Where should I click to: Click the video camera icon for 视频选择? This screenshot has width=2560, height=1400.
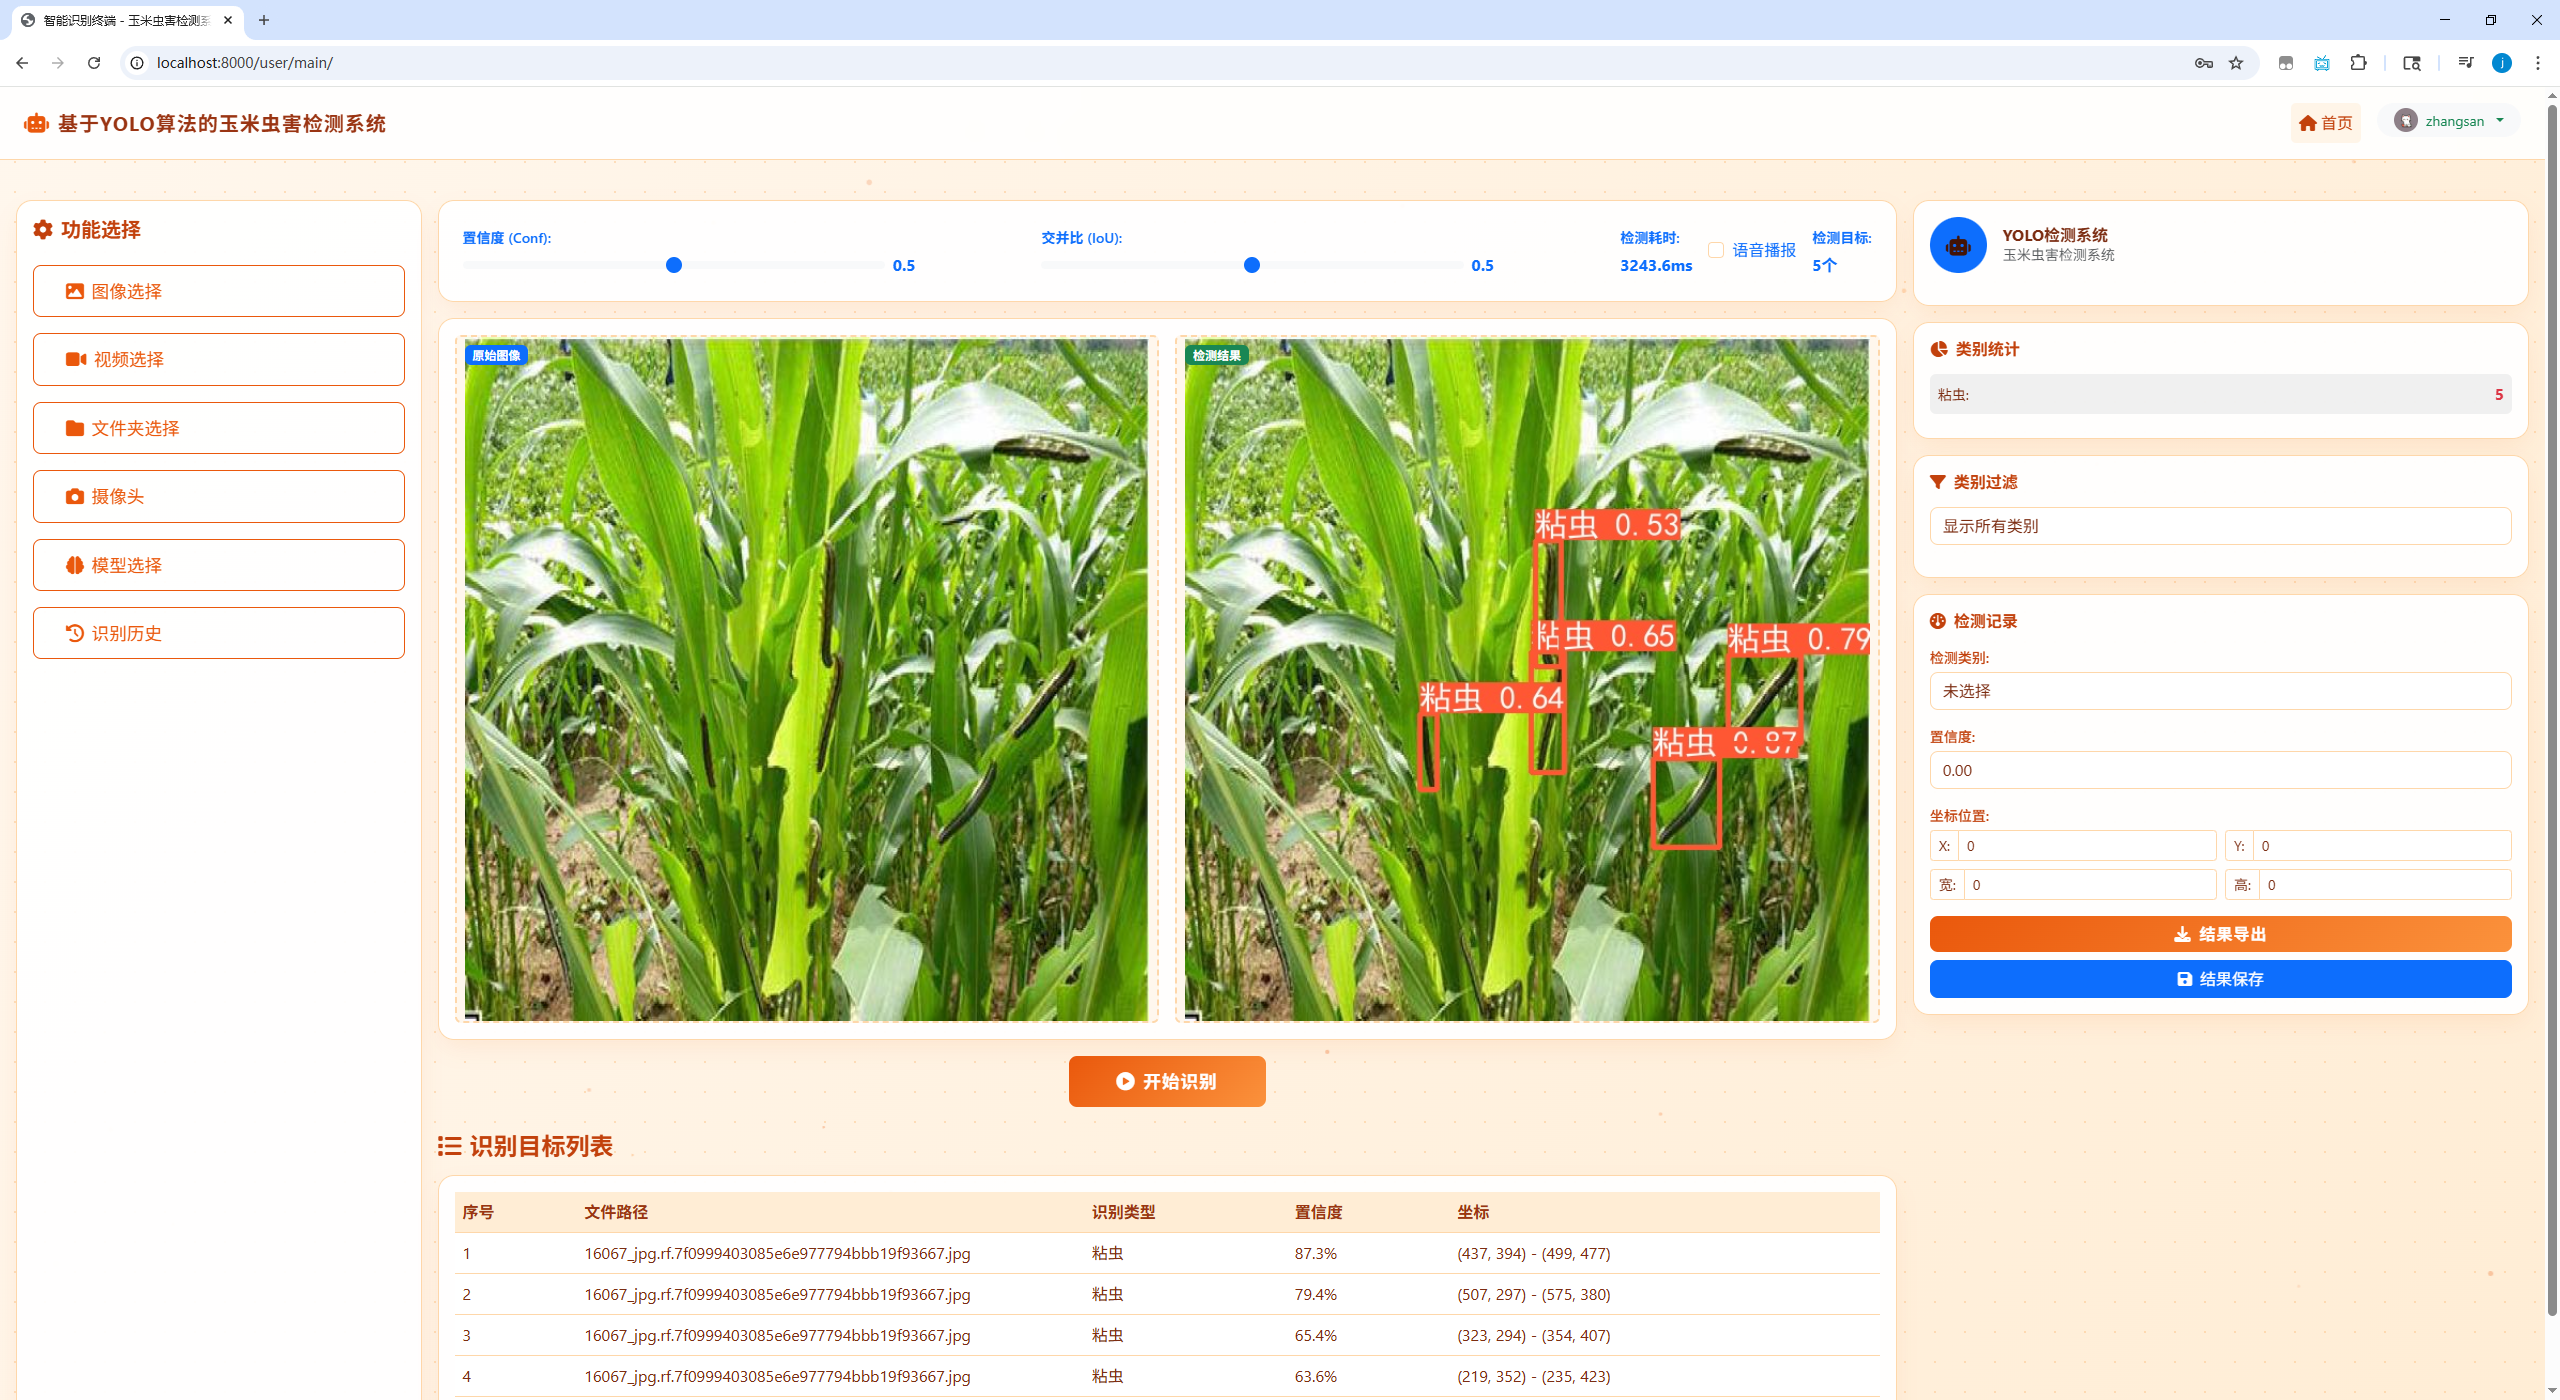[76, 359]
